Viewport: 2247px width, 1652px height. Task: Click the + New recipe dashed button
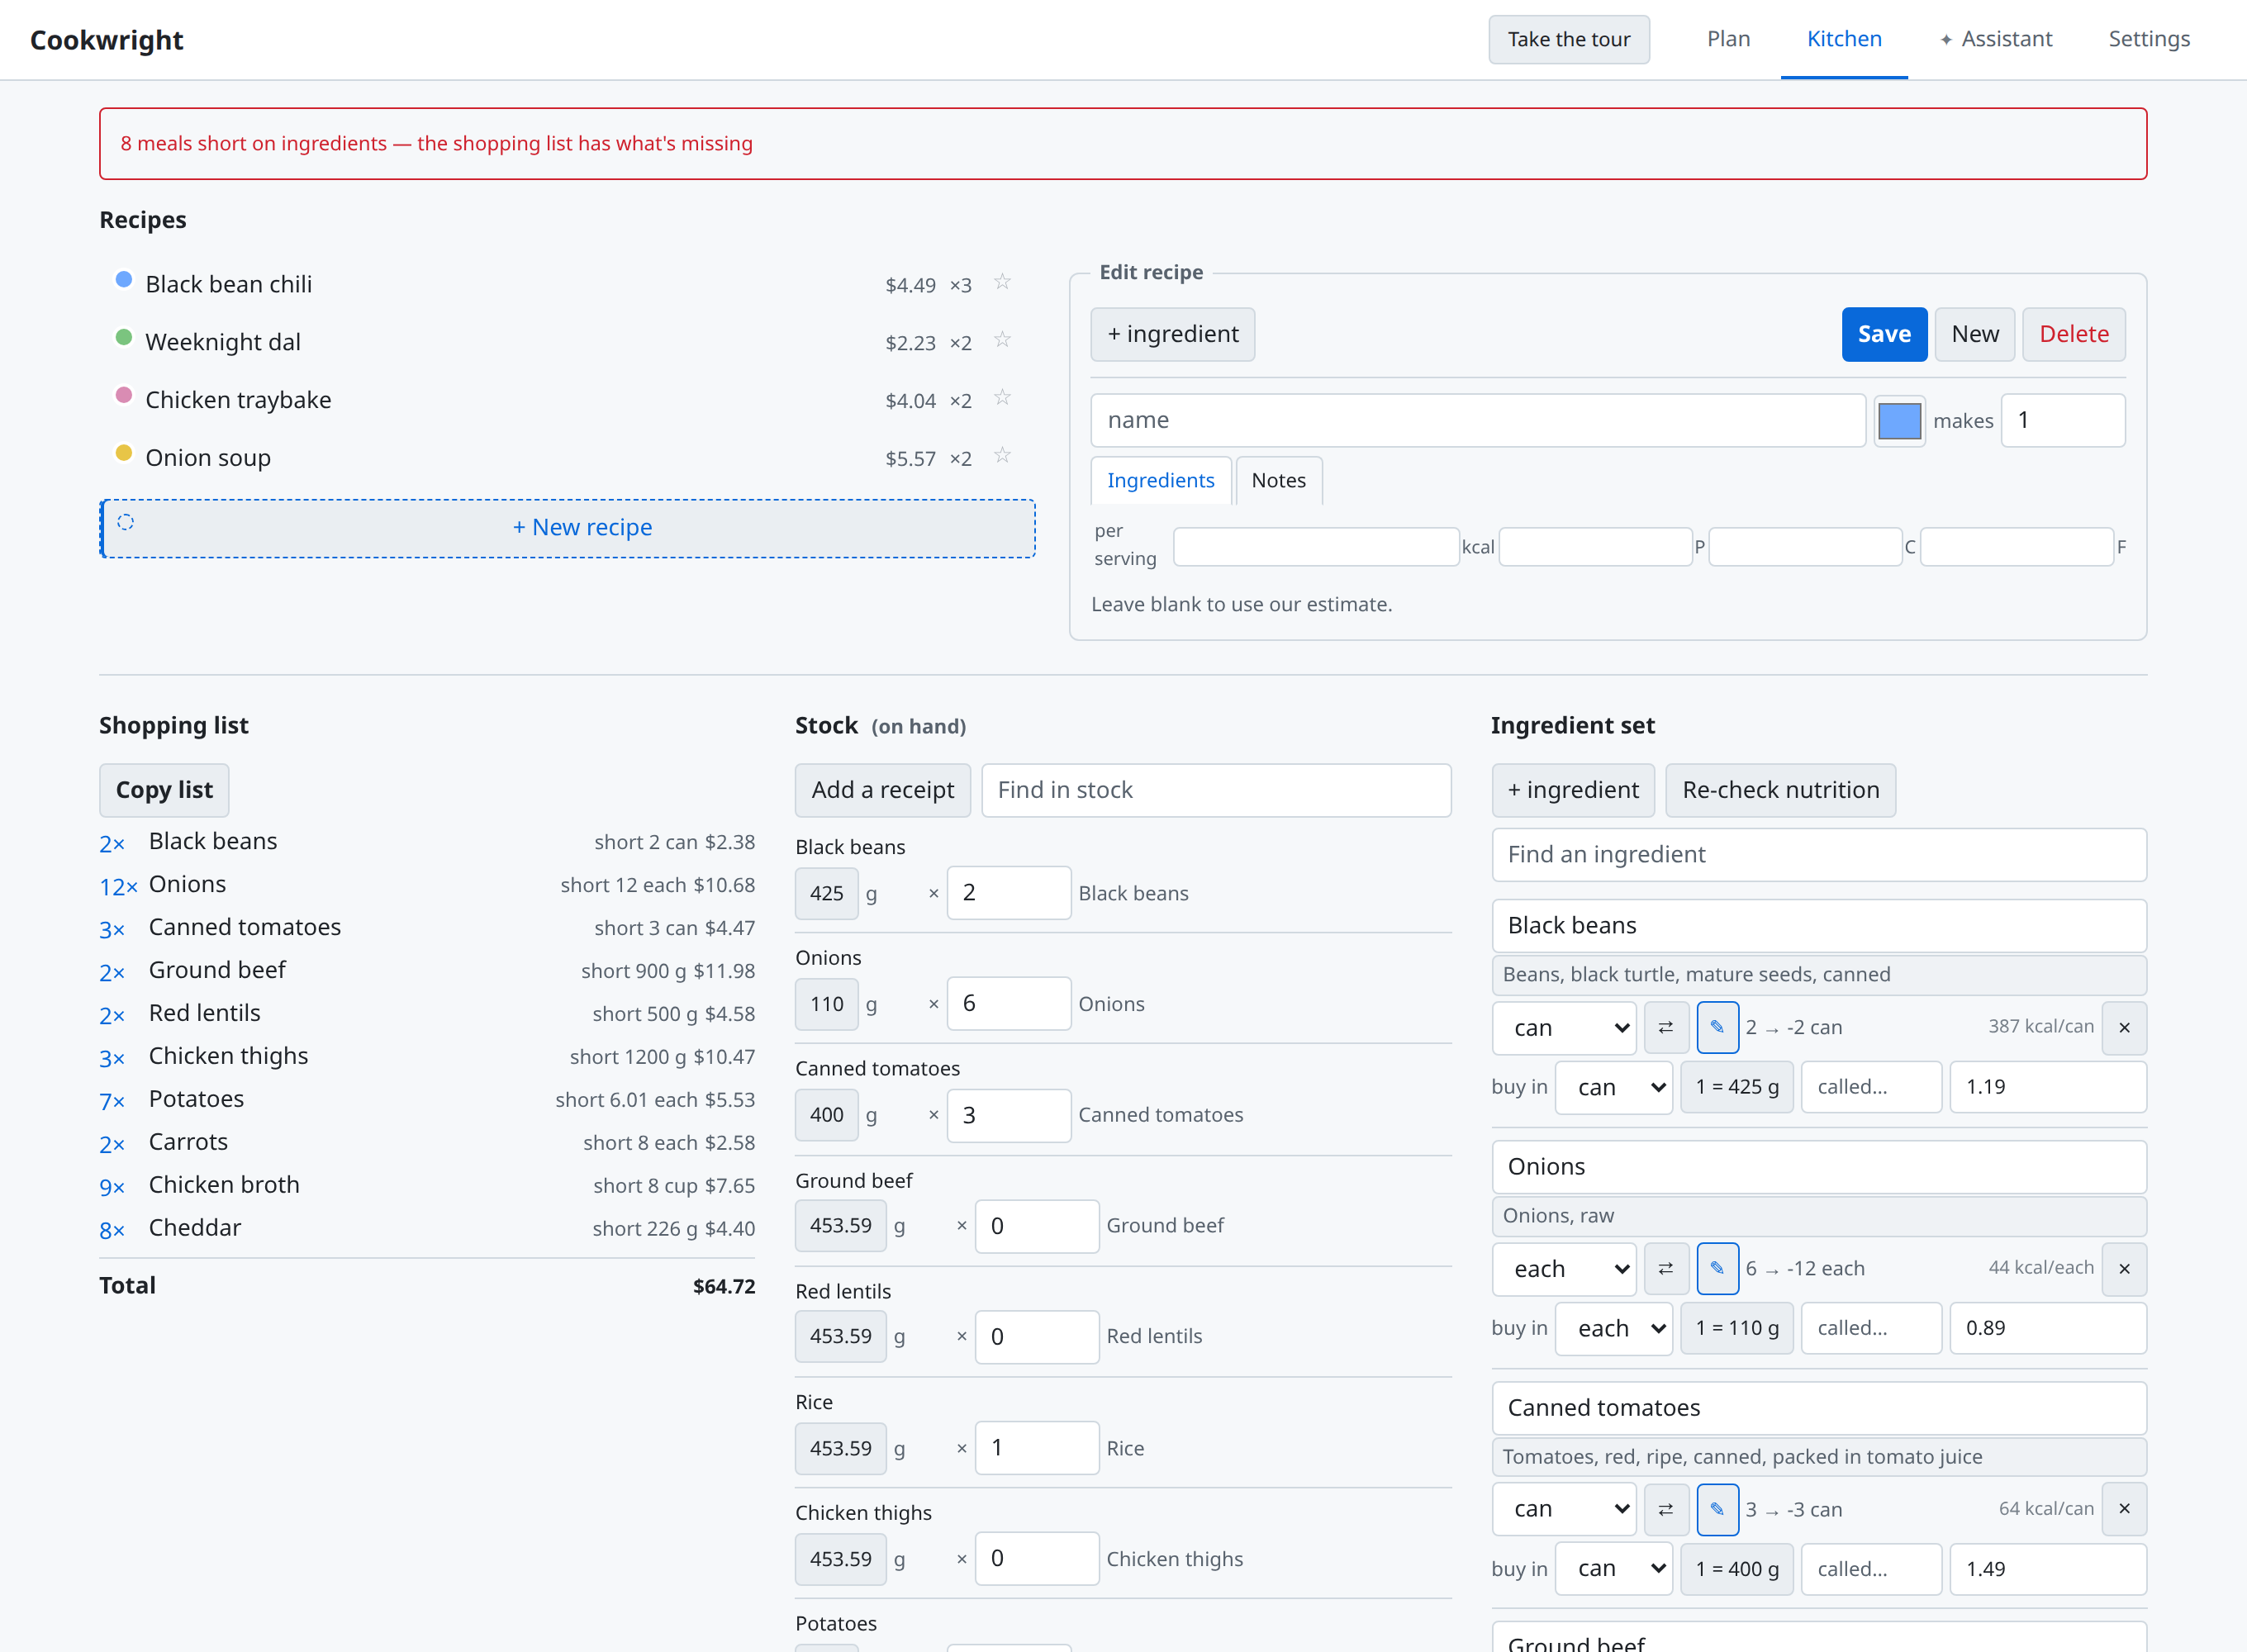(568, 528)
